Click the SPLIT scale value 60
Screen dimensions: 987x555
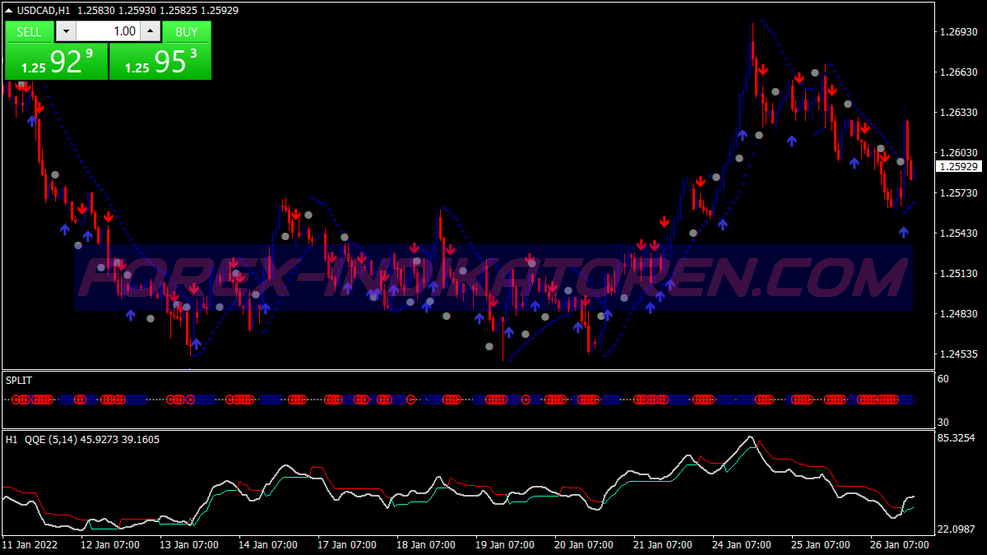coord(943,379)
